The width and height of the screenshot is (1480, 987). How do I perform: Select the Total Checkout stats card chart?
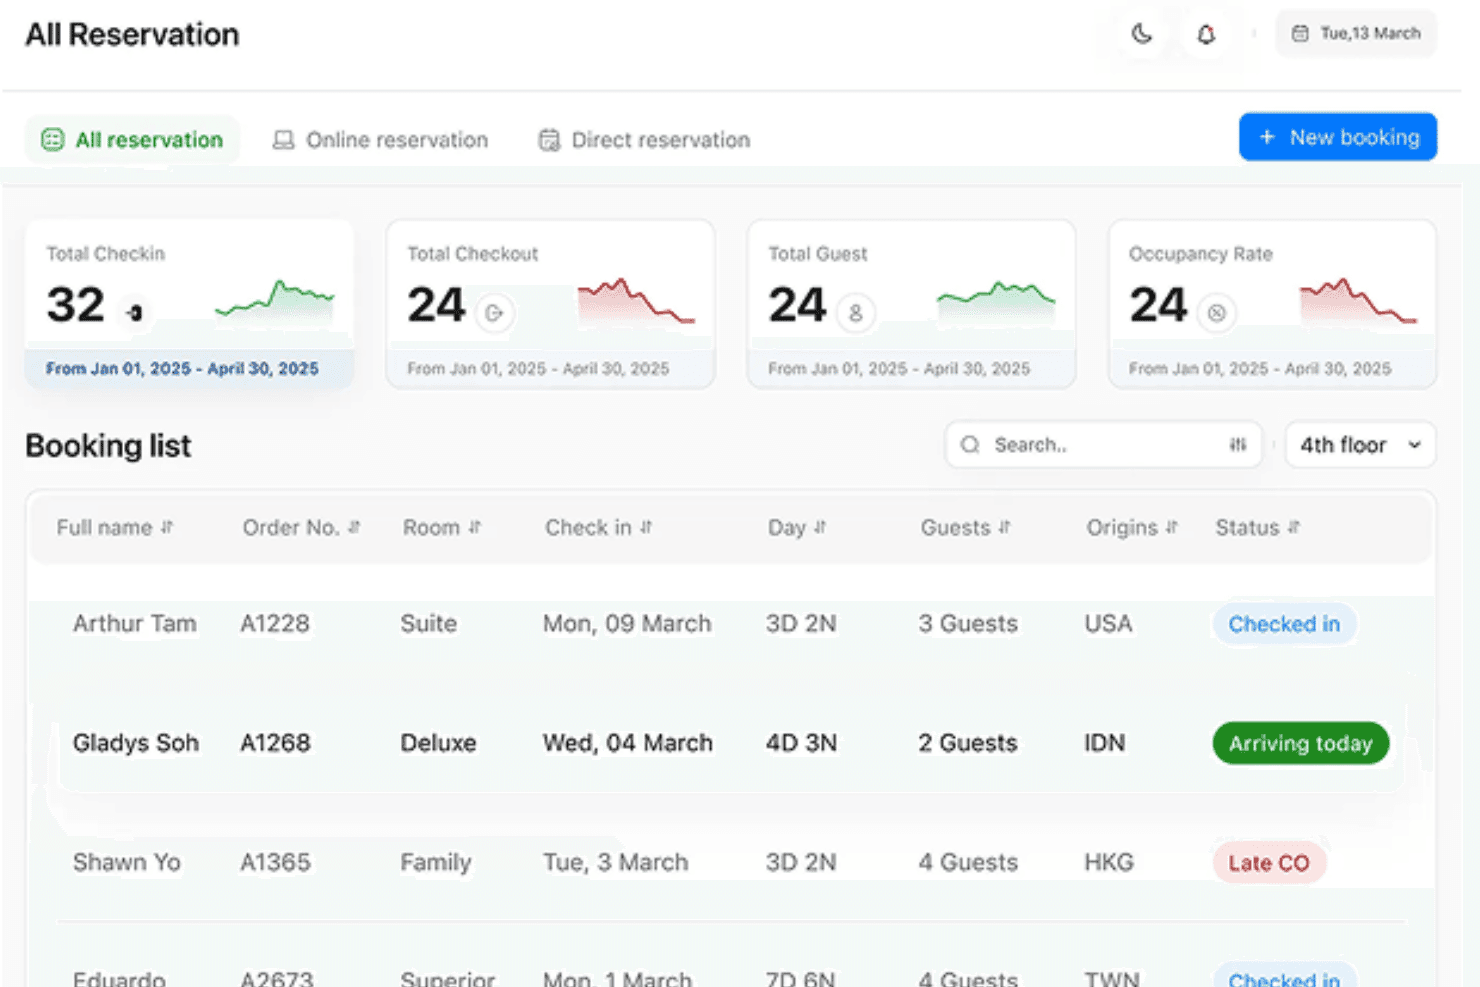[x=636, y=301]
